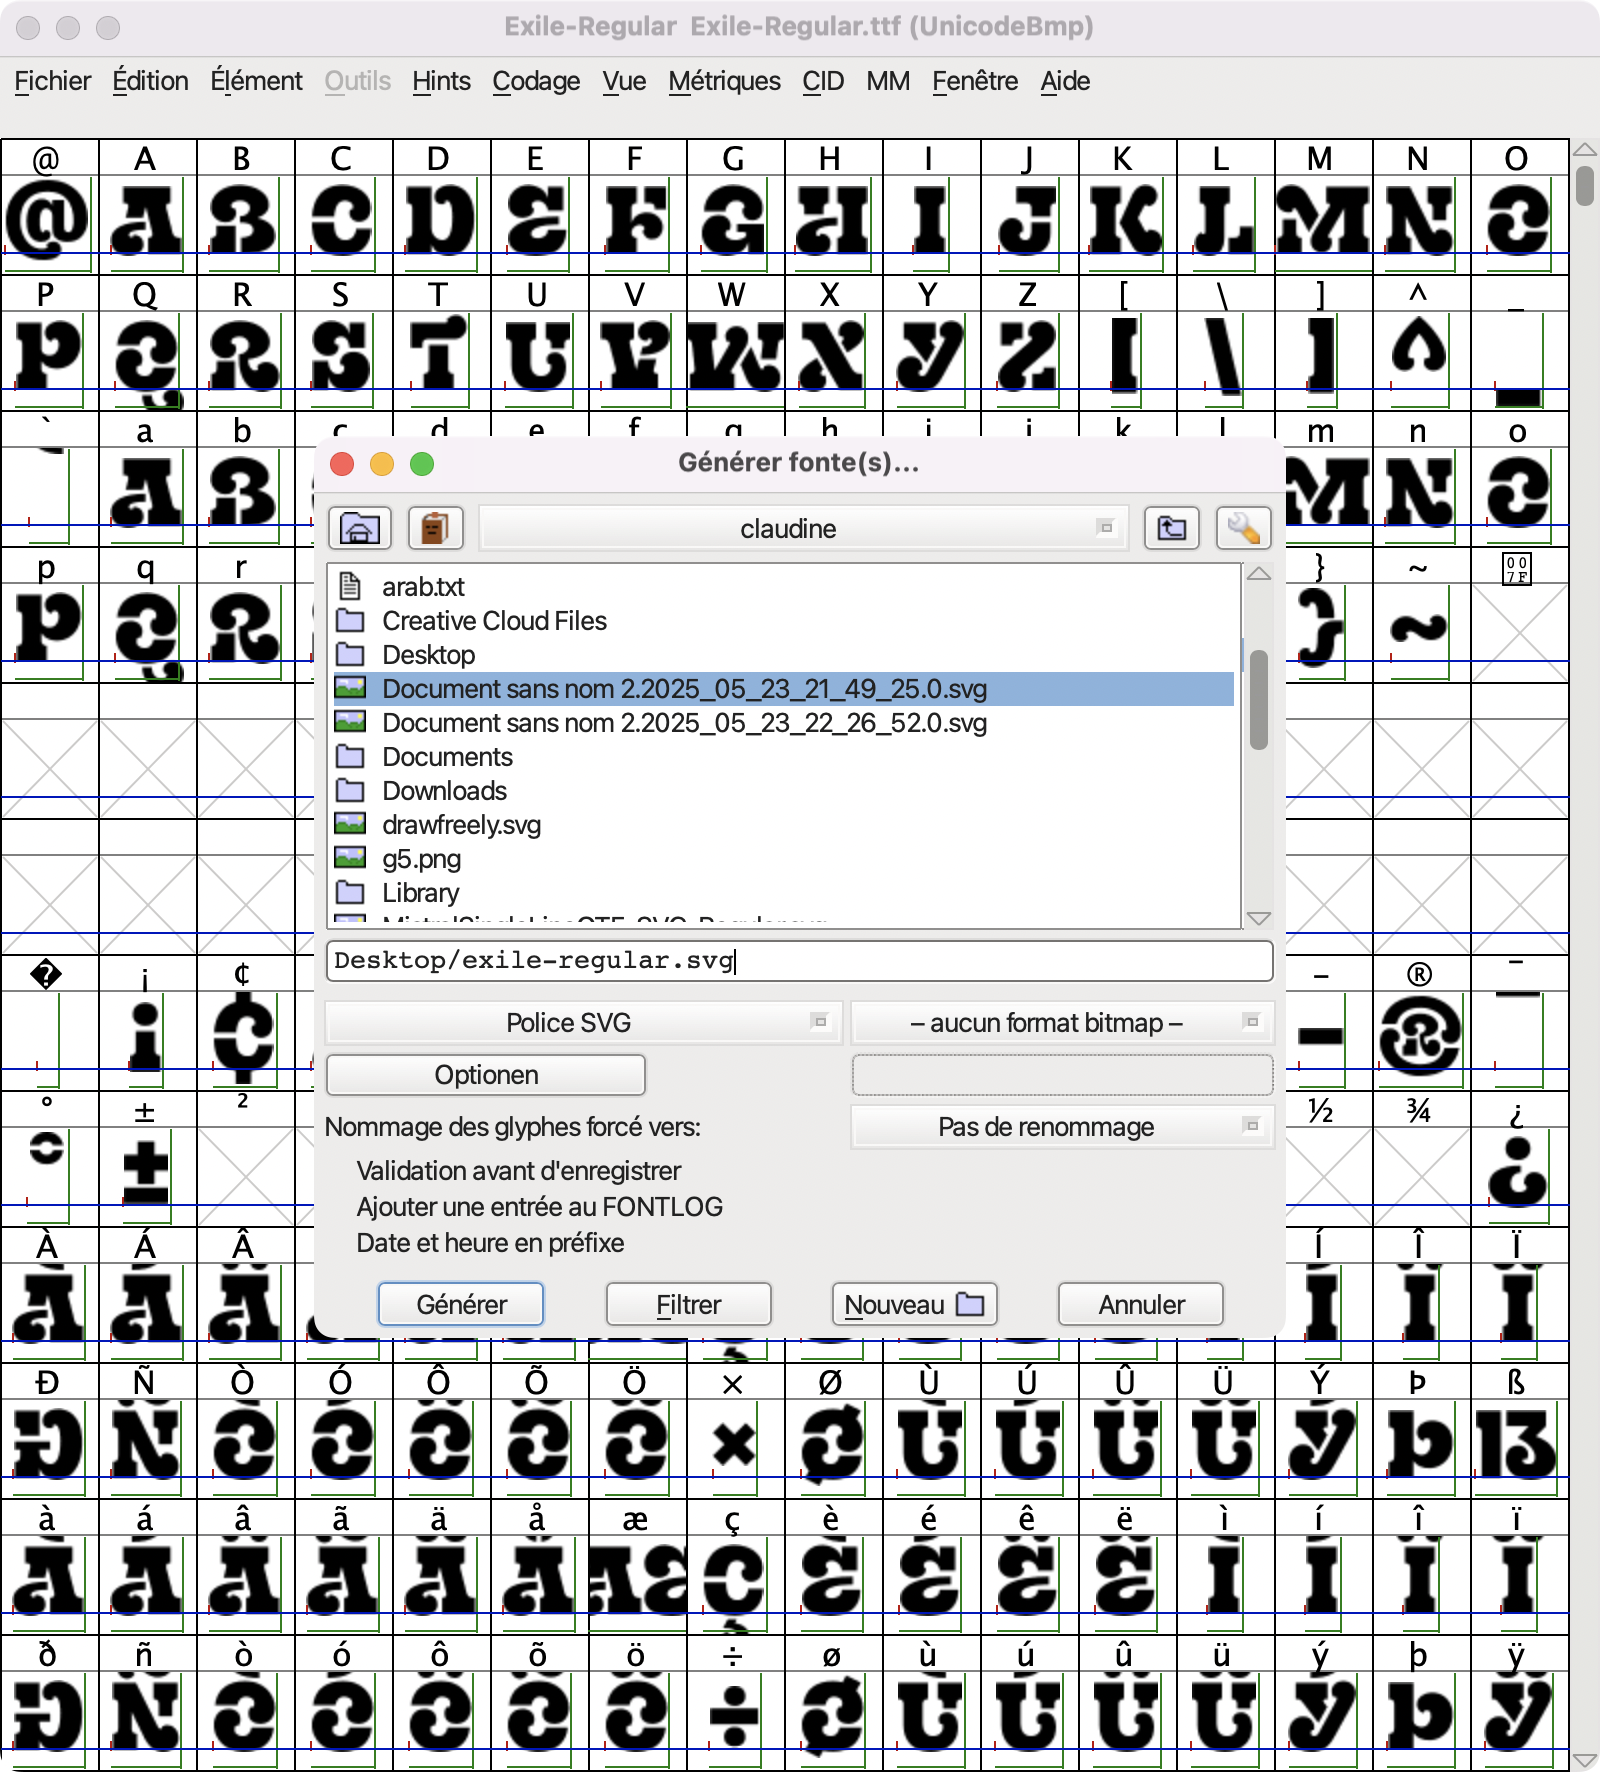
Task: Click the Optionen button
Action: (486, 1075)
